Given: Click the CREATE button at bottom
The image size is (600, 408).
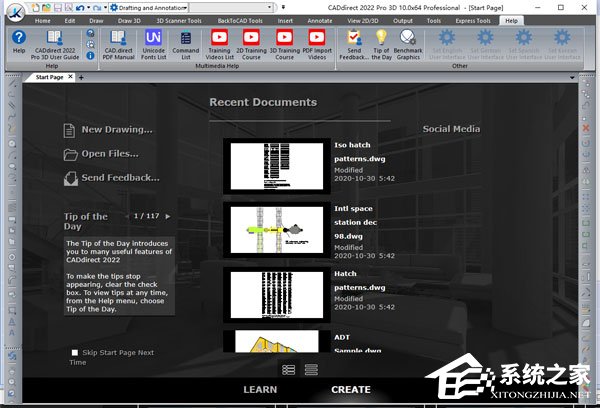Looking at the screenshot, I should click(x=351, y=390).
